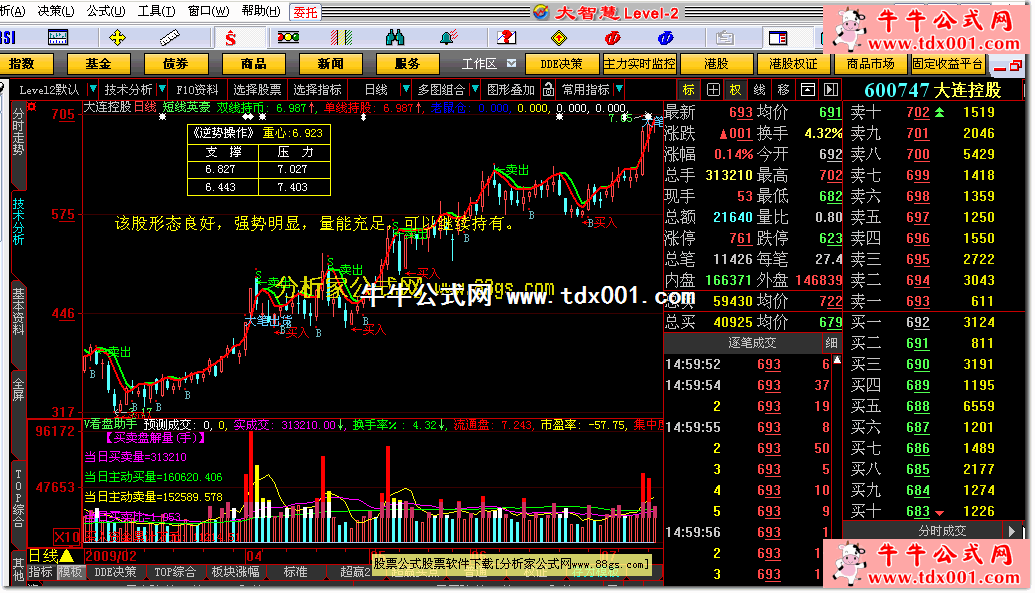Click the 新闻 yellow button
The width and height of the screenshot is (1035, 593).
(330, 63)
